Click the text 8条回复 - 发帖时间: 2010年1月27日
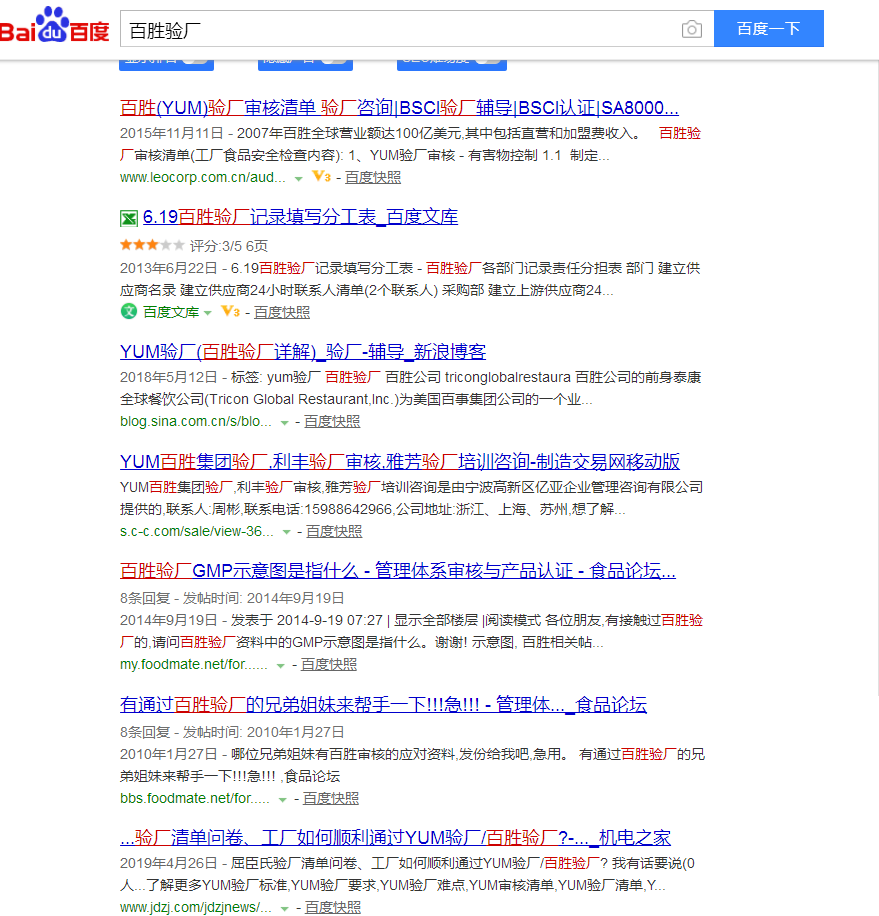 coord(232,732)
